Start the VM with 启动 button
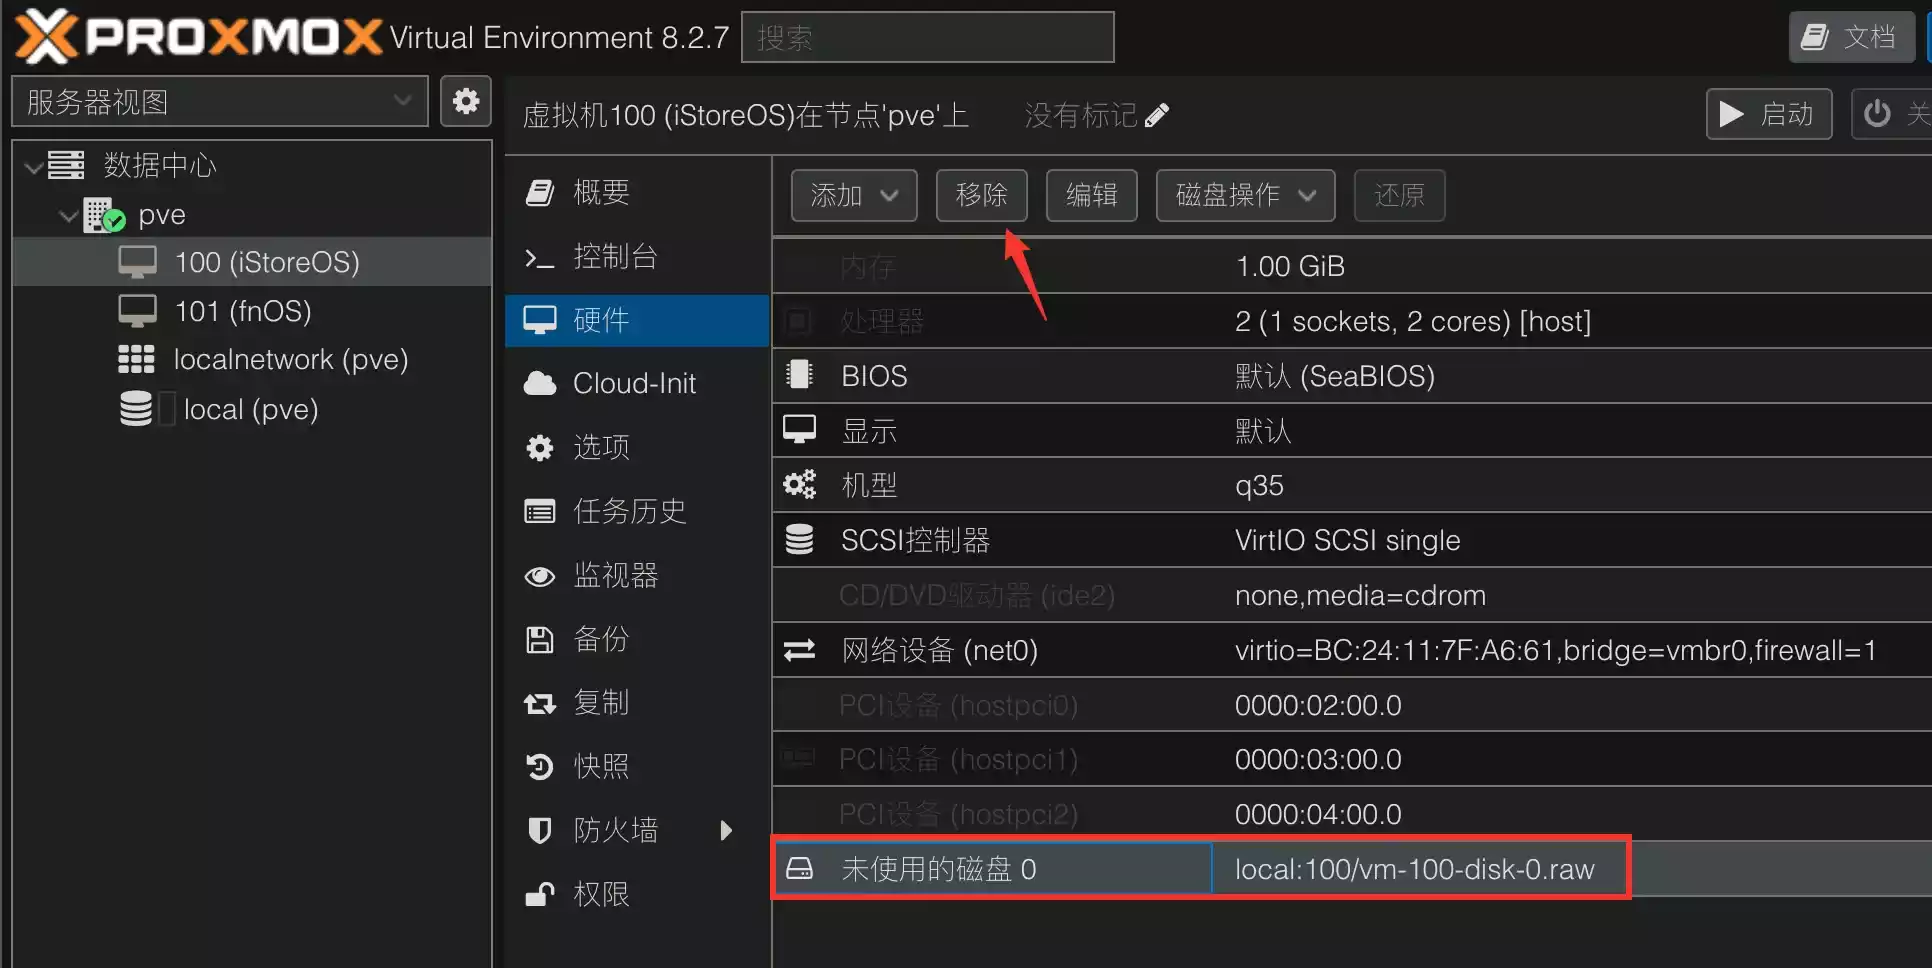 (x=1768, y=114)
